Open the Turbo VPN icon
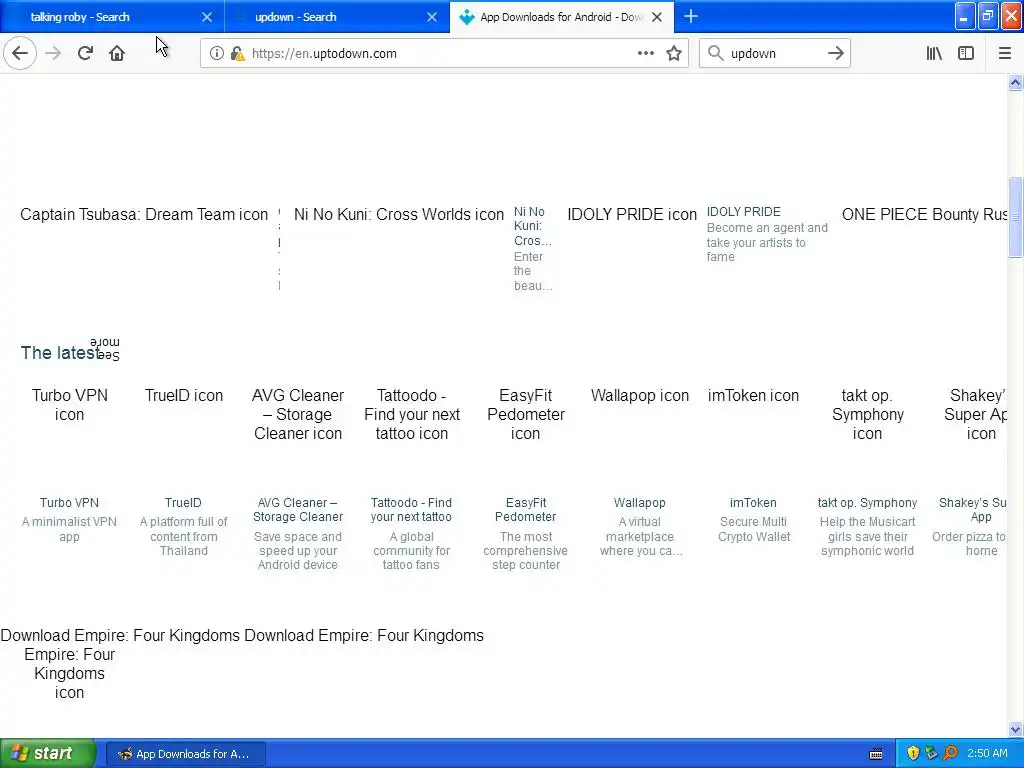Viewport: 1024px width, 768px height. point(69,405)
